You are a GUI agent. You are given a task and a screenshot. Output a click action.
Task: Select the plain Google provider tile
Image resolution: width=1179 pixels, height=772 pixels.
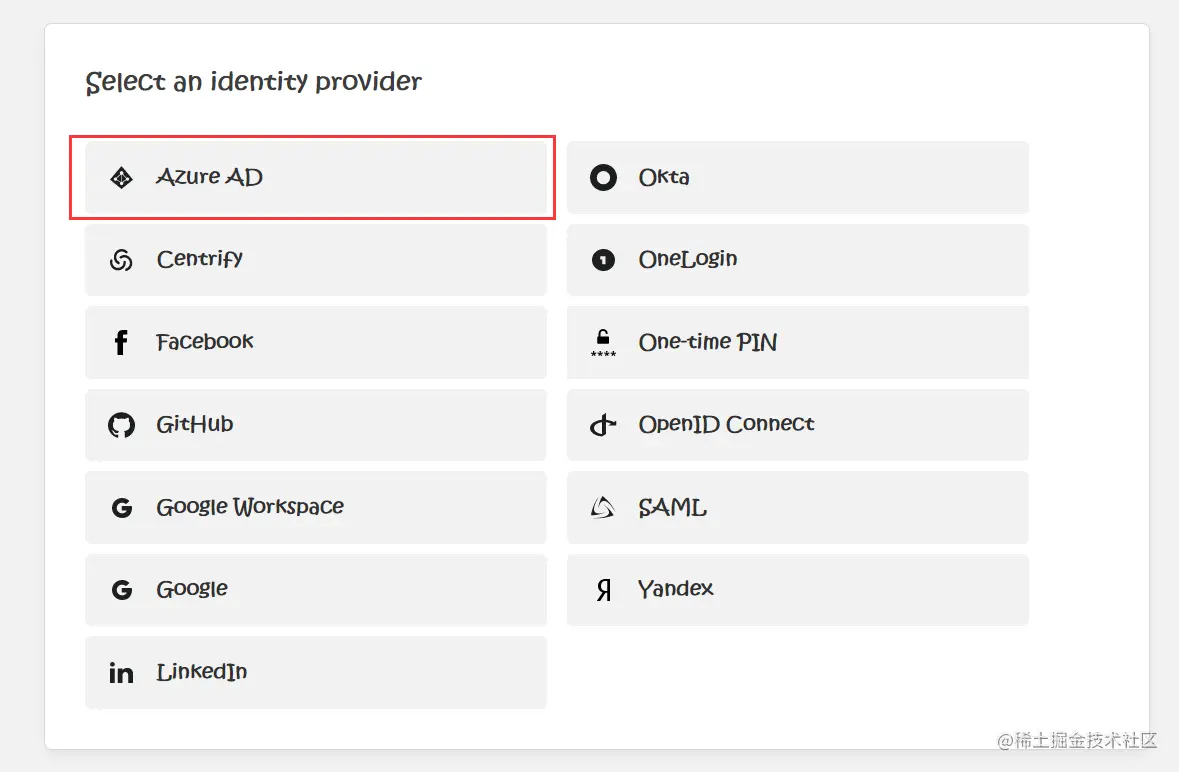tap(315, 590)
